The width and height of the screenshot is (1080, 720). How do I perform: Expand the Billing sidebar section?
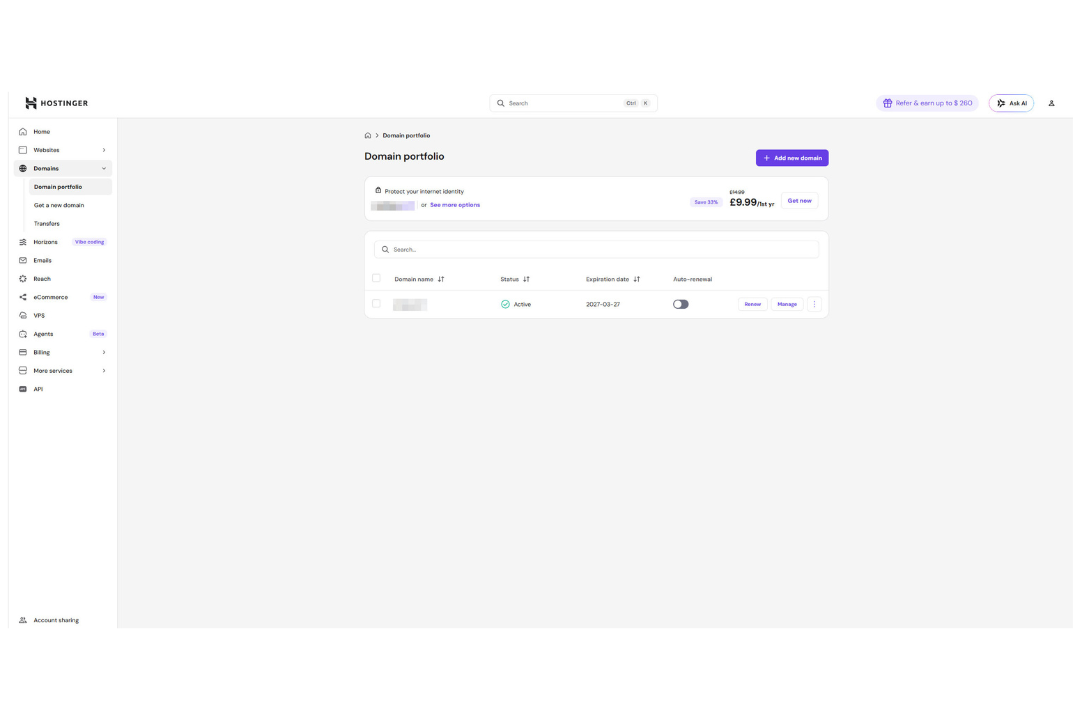63,352
